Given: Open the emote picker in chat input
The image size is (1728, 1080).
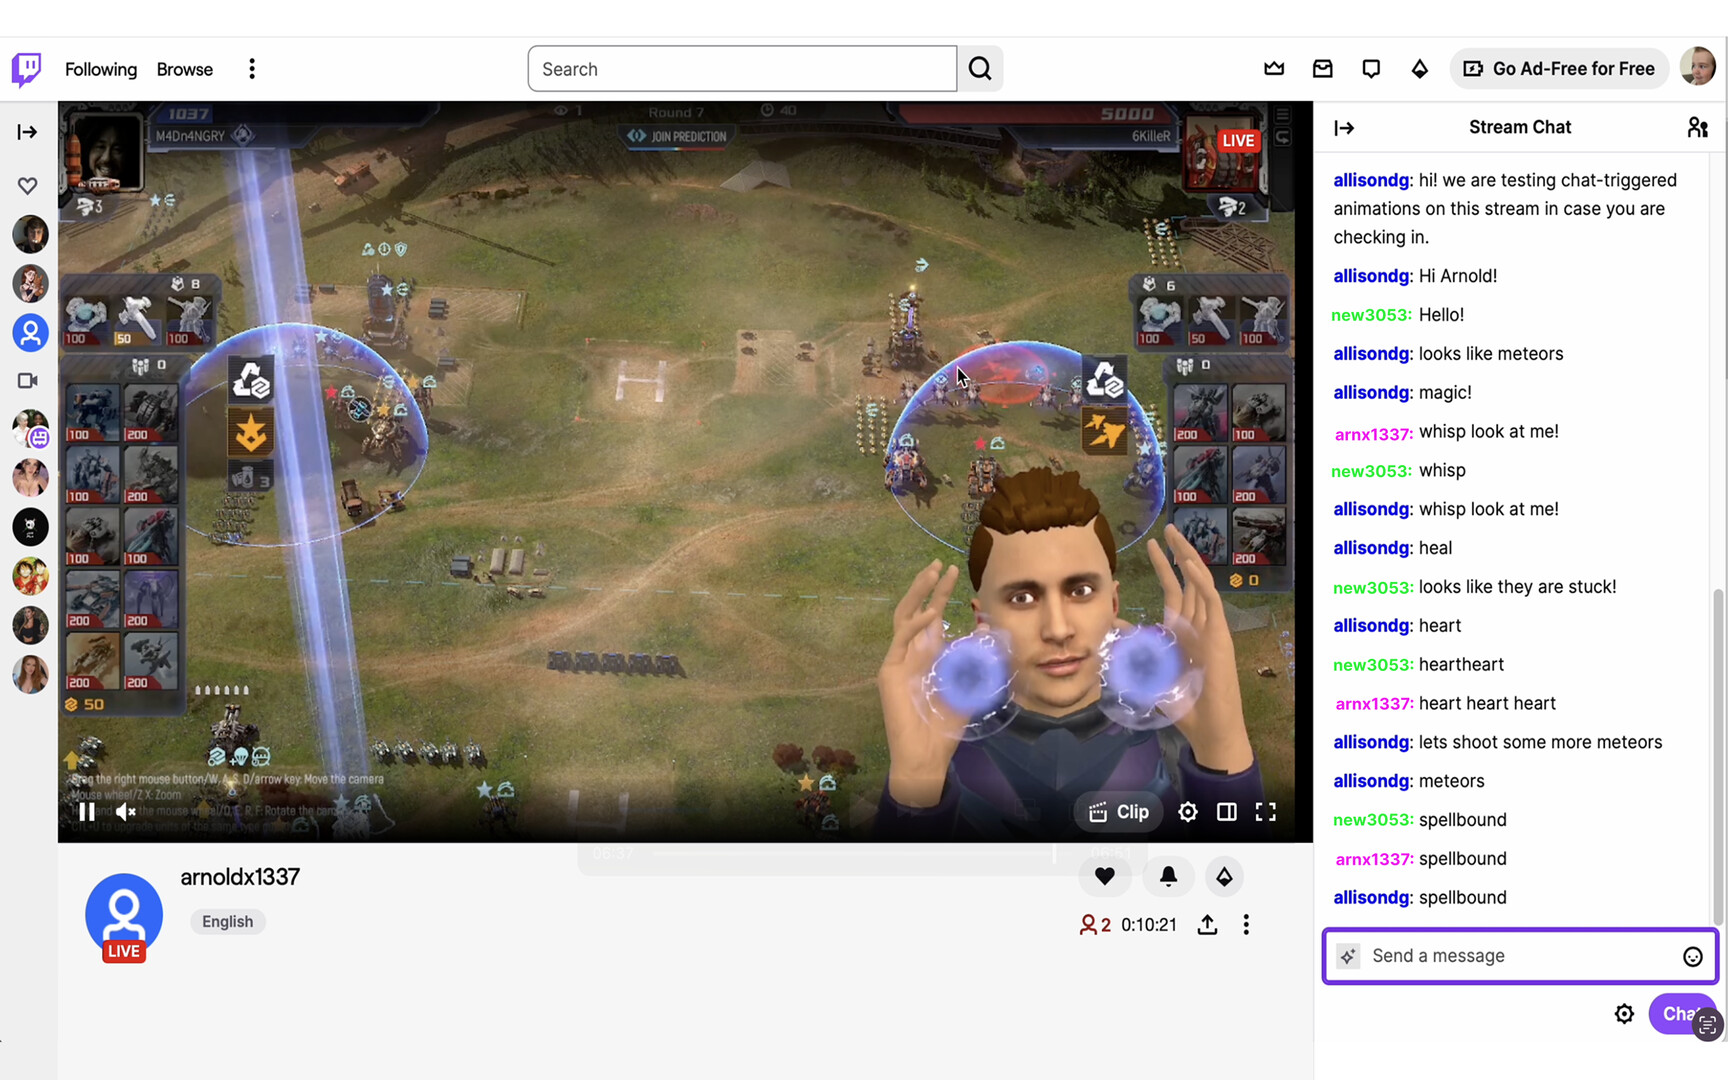Looking at the screenshot, I should [1692, 956].
